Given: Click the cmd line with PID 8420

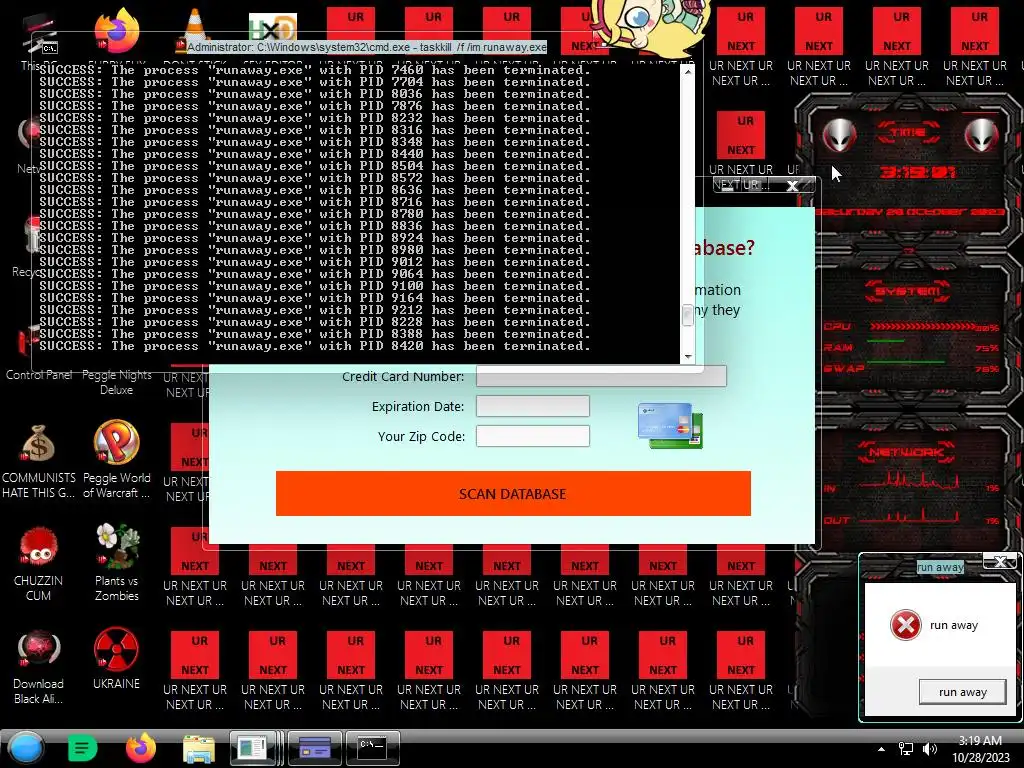Looking at the screenshot, I should 314,346.
